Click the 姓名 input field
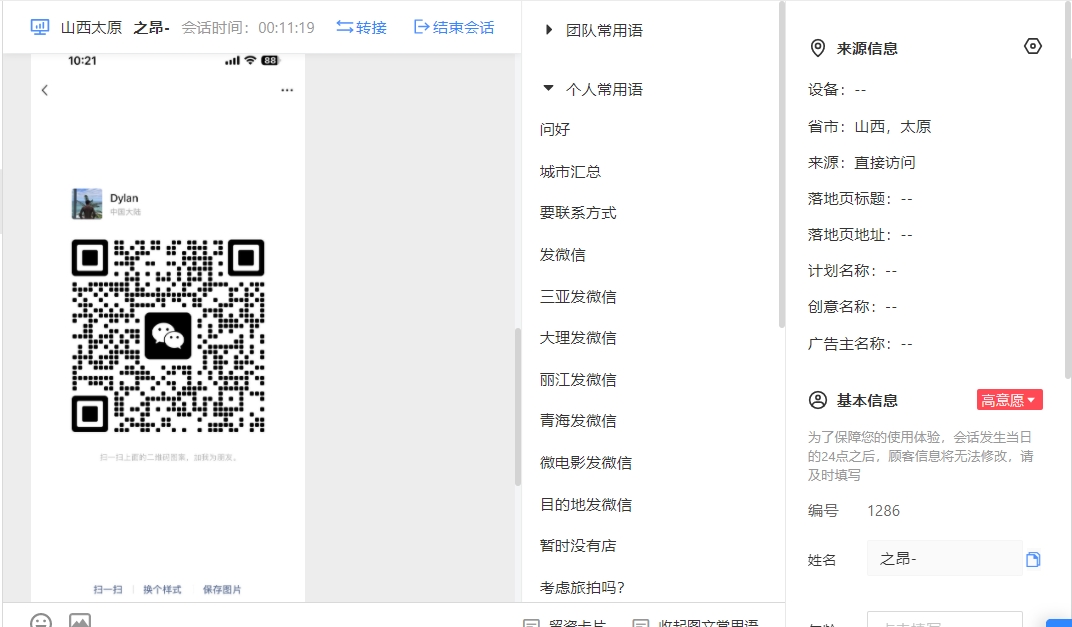Viewport: 1072px width, 627px height. tap(945, 559)
